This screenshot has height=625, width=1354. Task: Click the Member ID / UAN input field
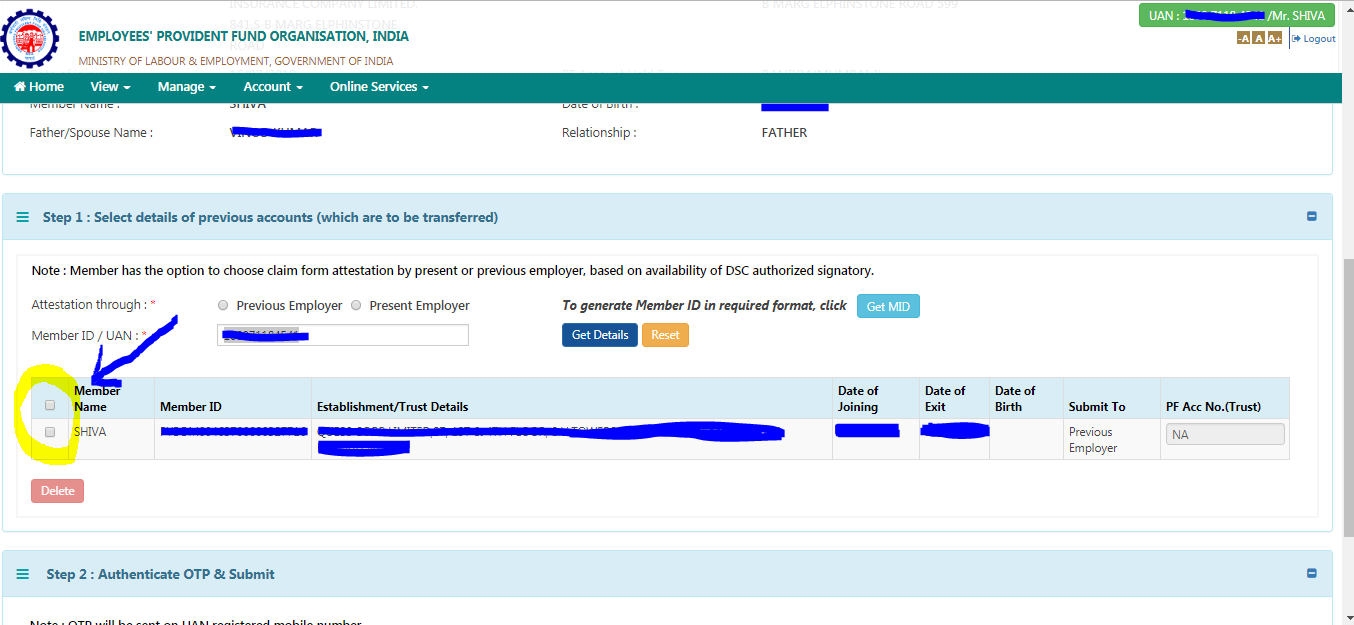(x=342, y=334)
